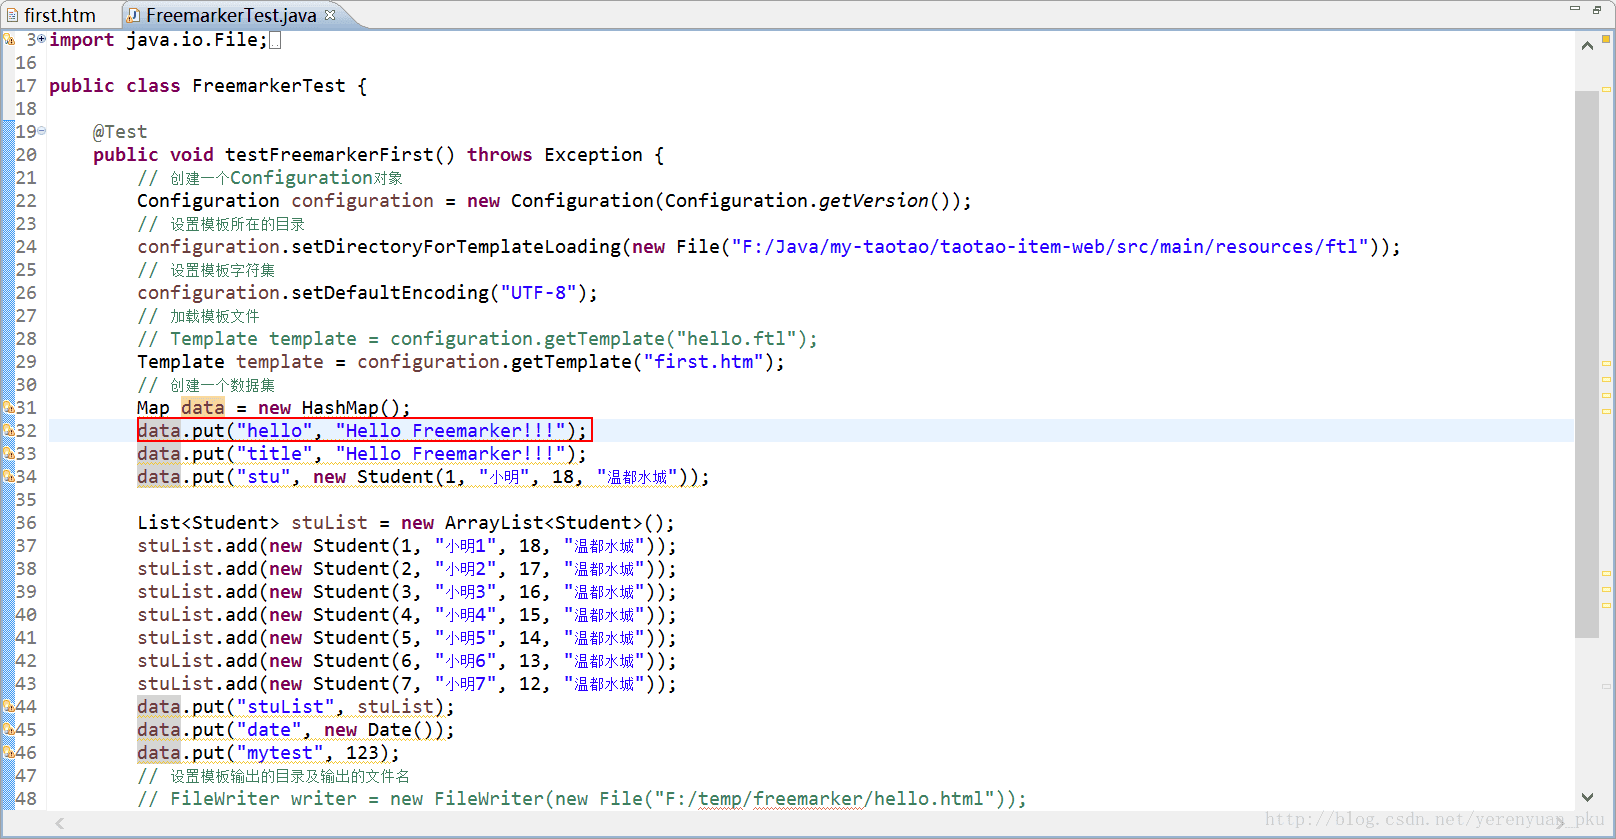Image resolution: width=1616 pixels, height=839 pixels.
Task: Click the Java file icon on FreemarkerTest tab
Action: (134, 15)
